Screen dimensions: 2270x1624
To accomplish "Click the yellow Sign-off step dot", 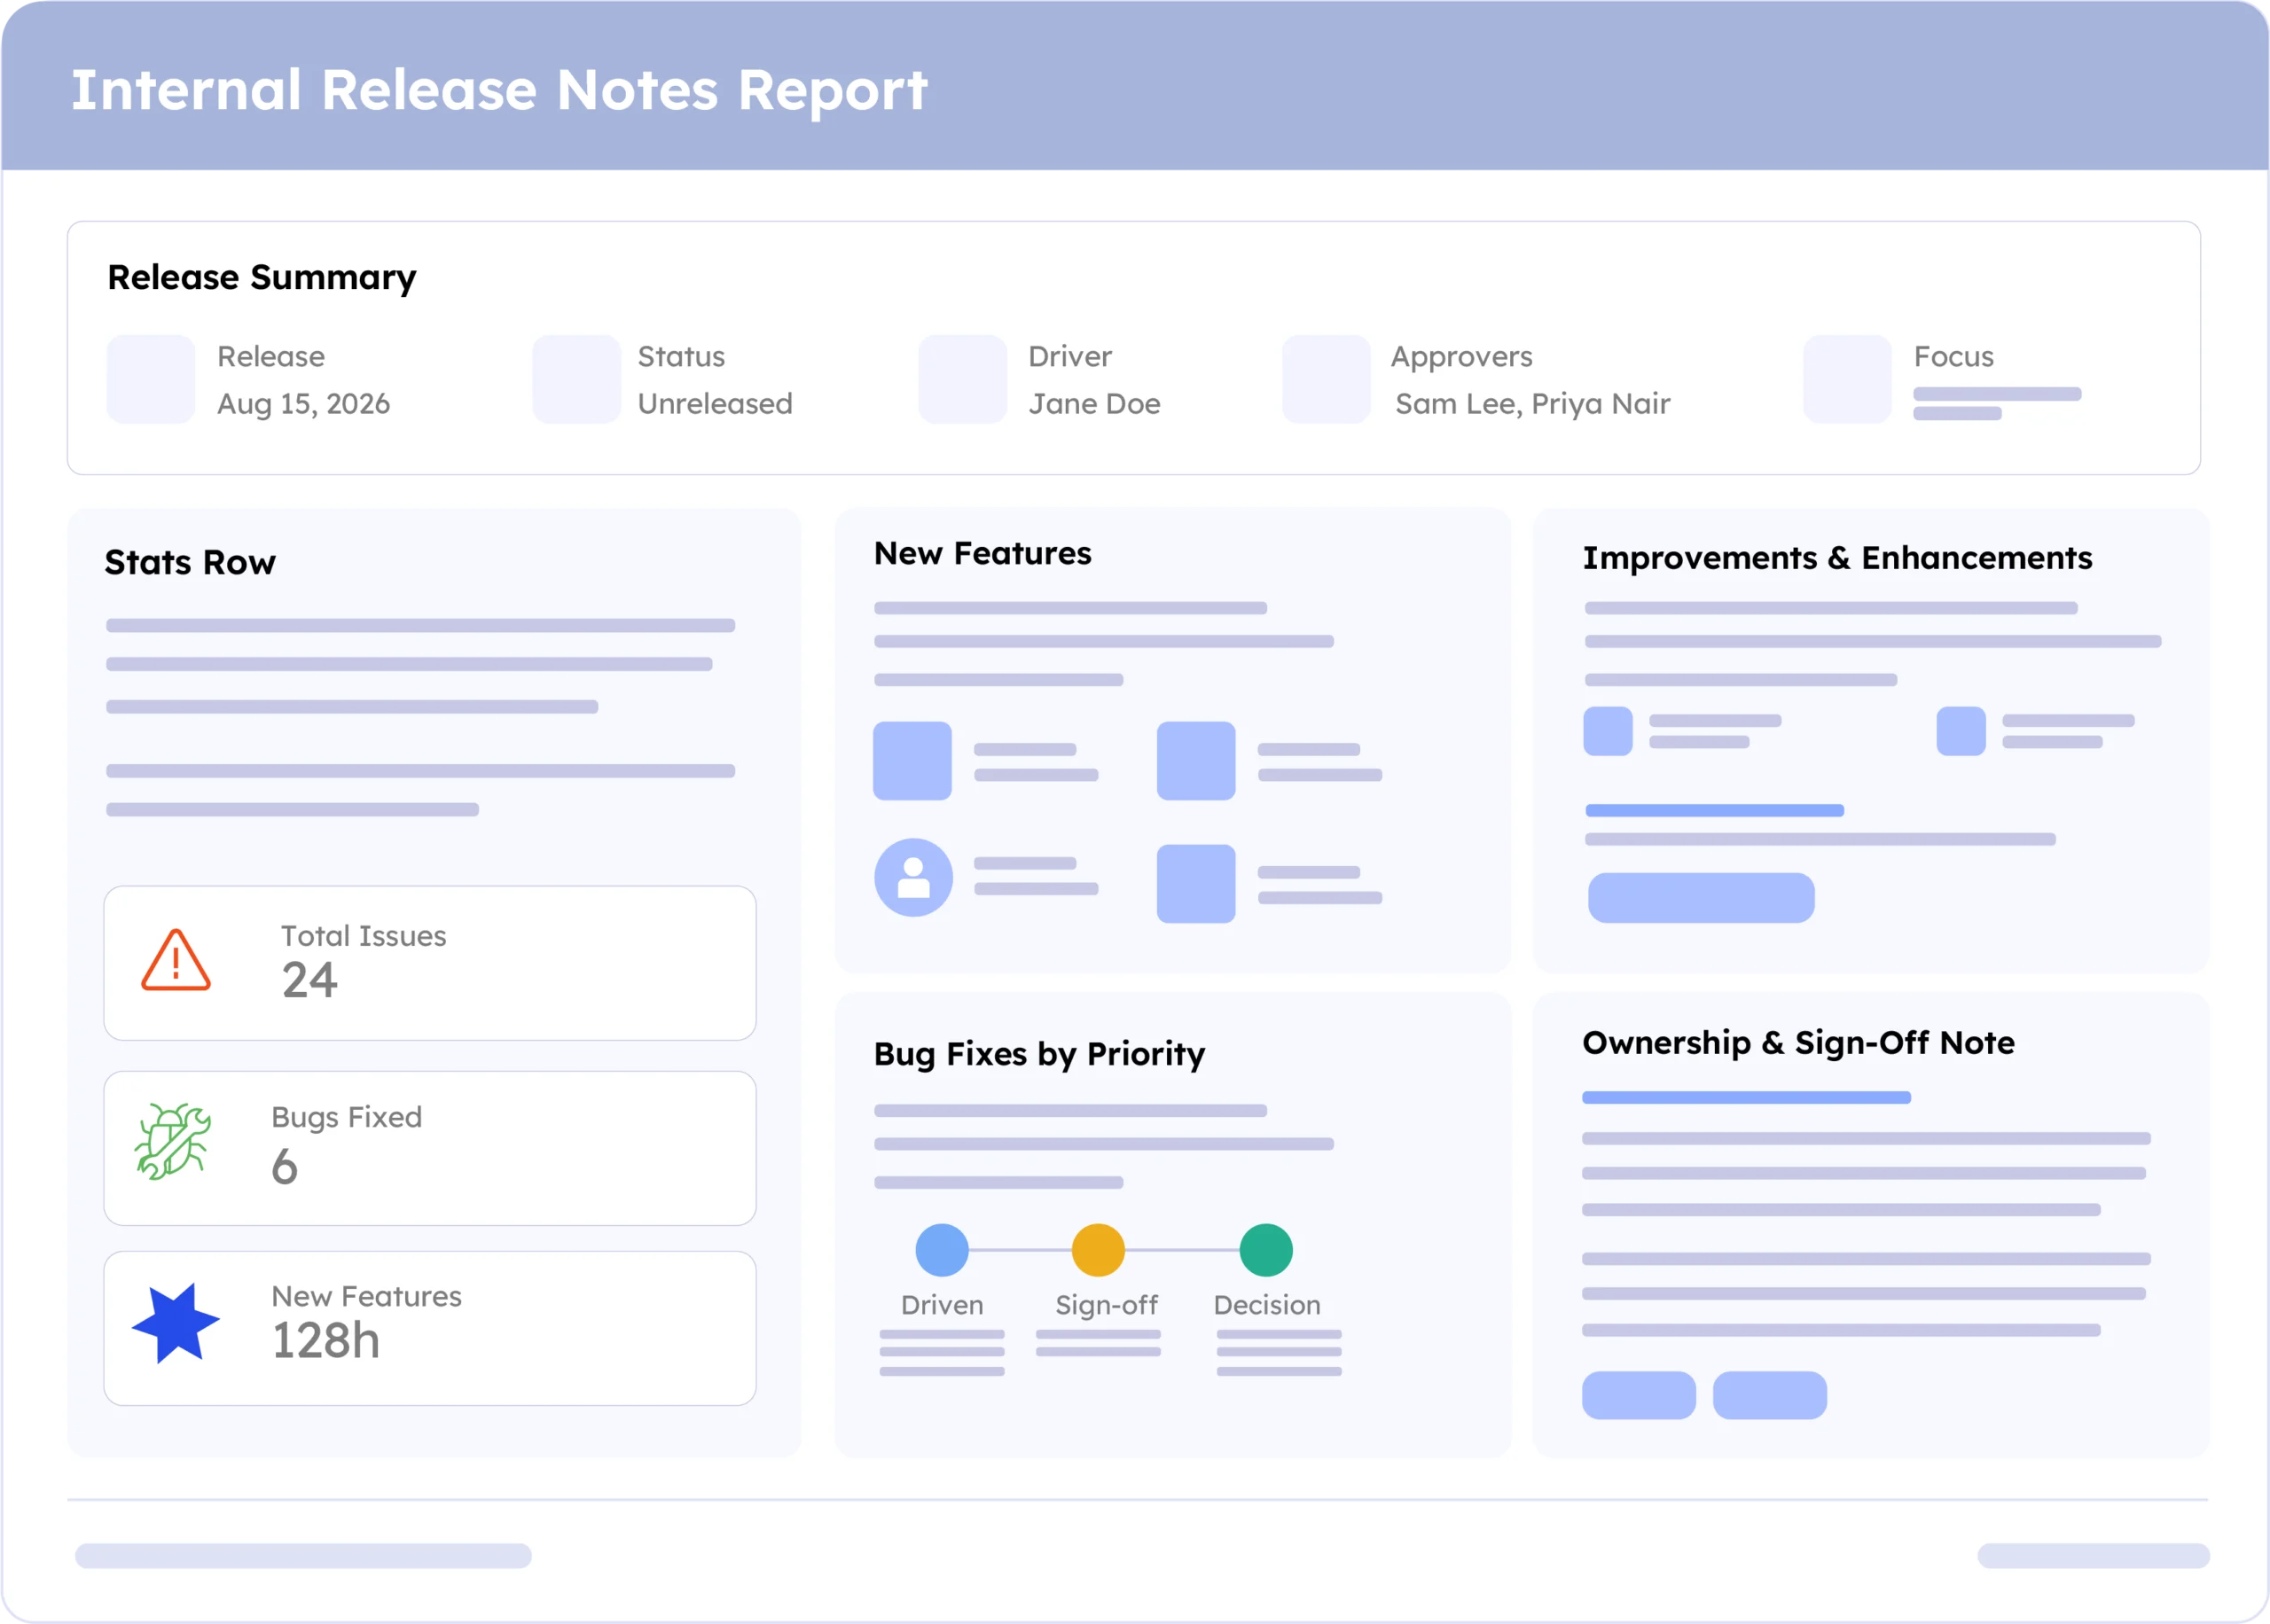I will click(x=1098, y=1250).
